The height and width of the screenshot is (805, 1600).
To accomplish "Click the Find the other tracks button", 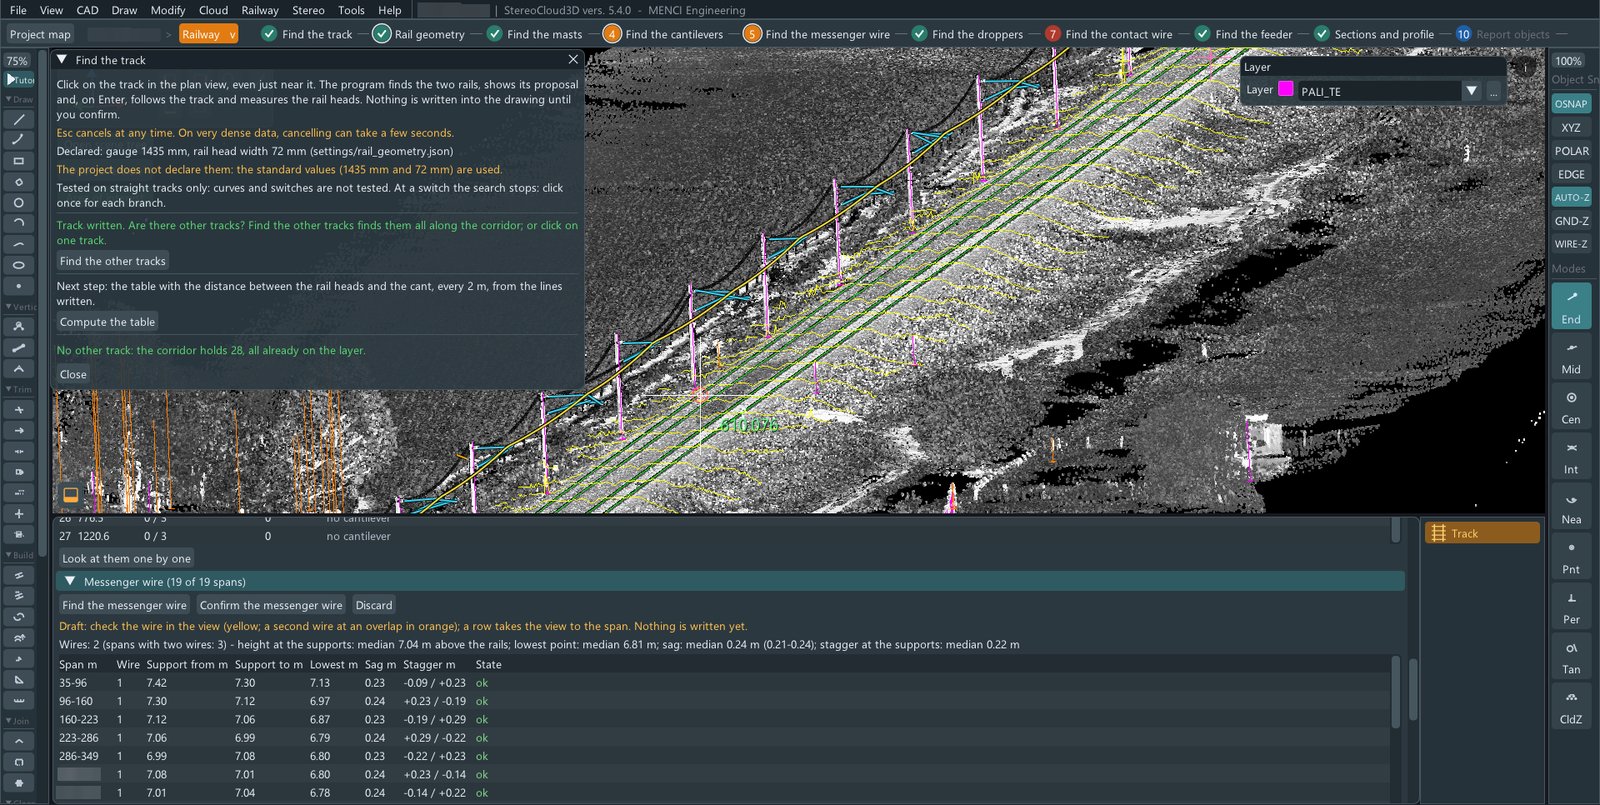I will [x=113, y=261].
